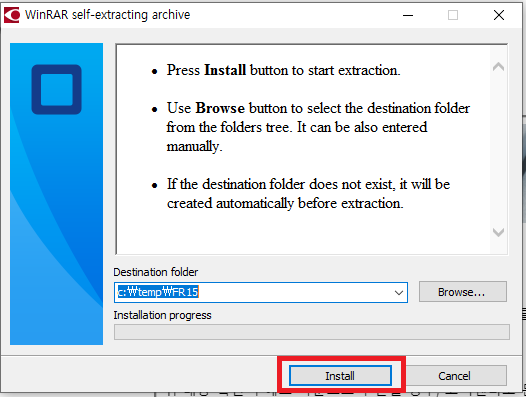
Task: Click the 'created automatically before extraction' text
Action: tap(285, 203)
